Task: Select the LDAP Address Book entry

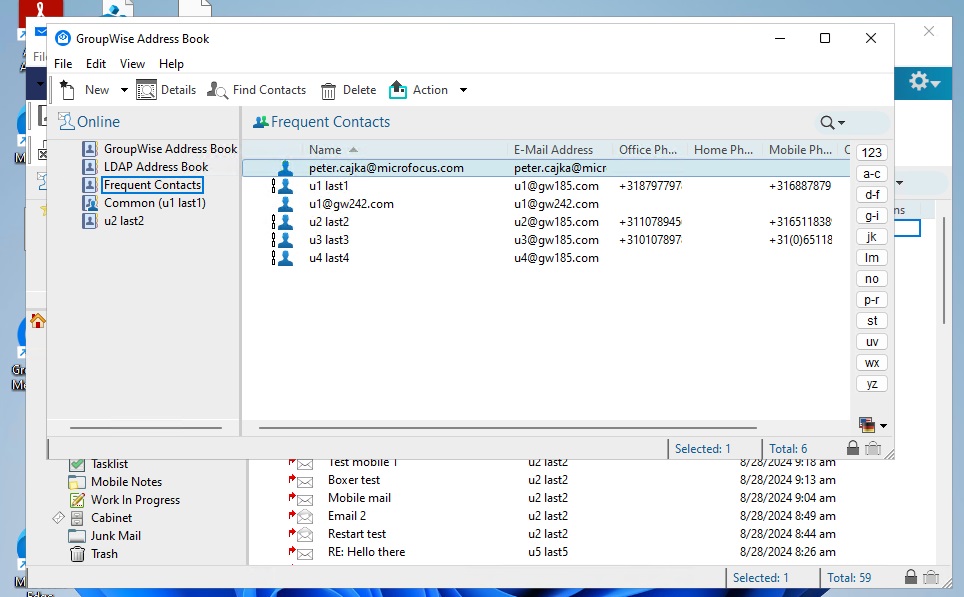Action: tap(156, 167)
